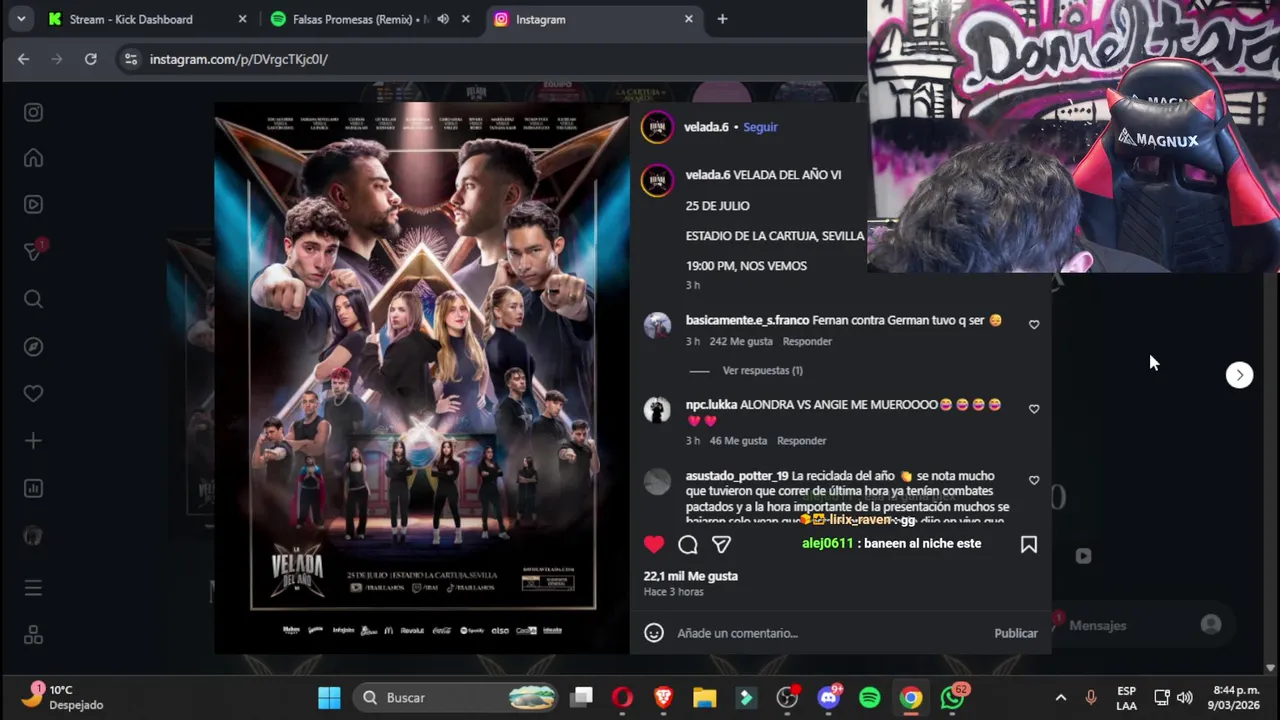Close the Kick Dashboard tab
This screenshot has height=720, width=1280.
pyautogui.click(x=242, y=19)
